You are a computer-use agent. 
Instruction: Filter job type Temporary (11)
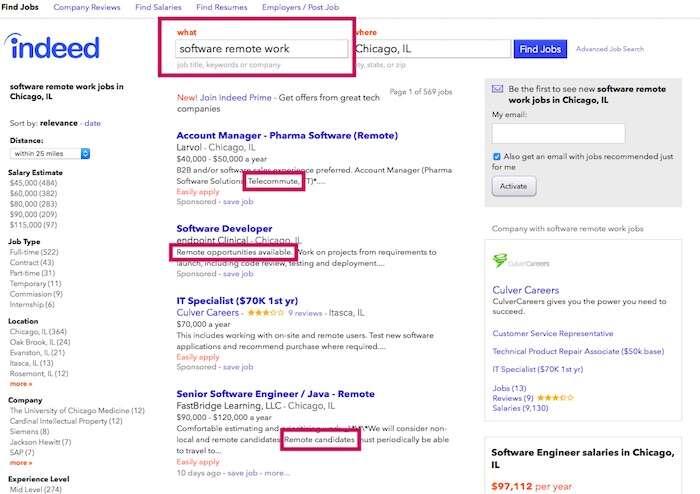[x=35, y=283]
